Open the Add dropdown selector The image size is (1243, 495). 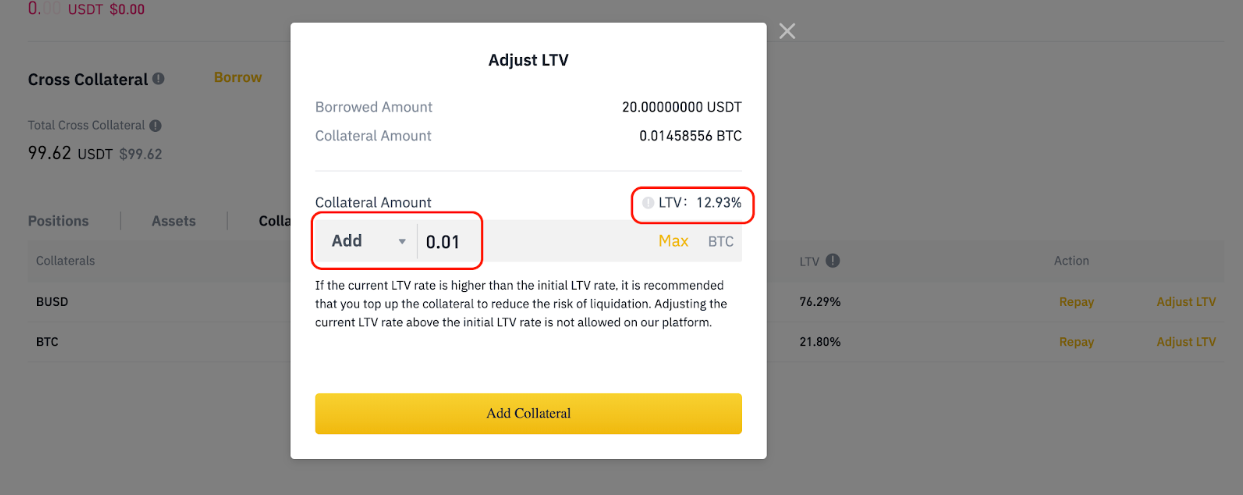(368, 241)
